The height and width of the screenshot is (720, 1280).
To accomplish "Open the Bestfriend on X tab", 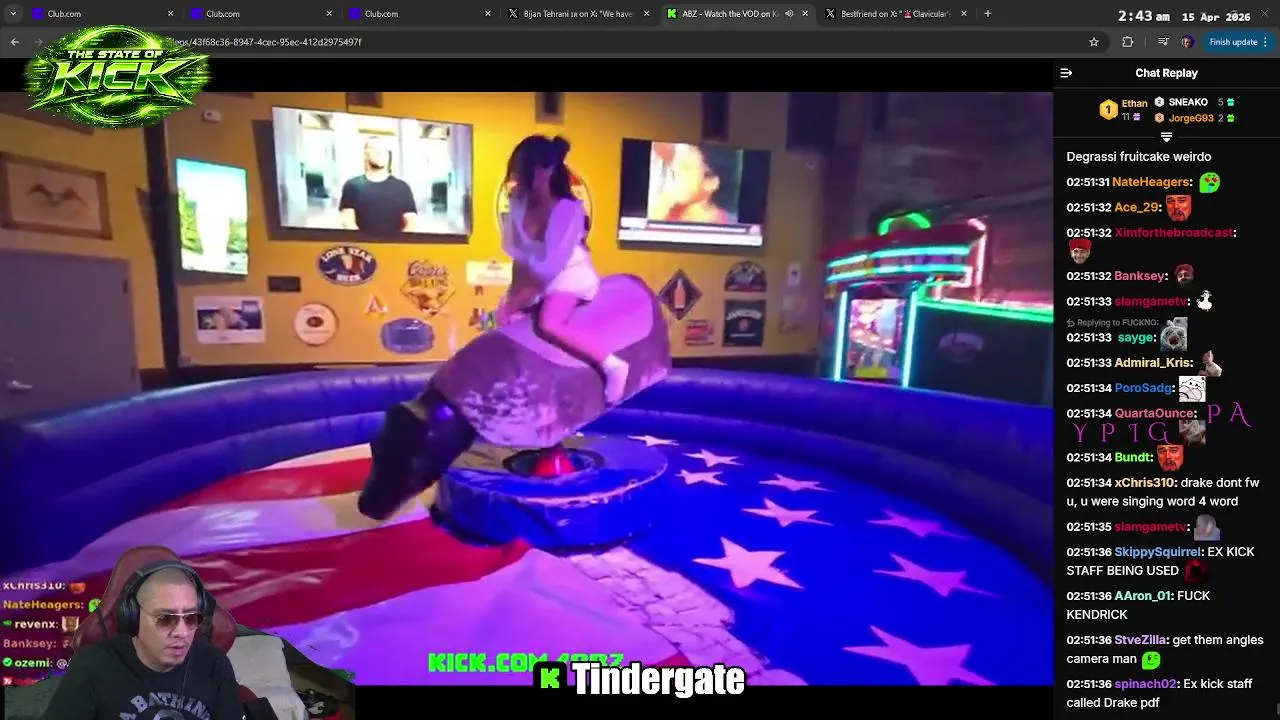I will pos(895,14).
